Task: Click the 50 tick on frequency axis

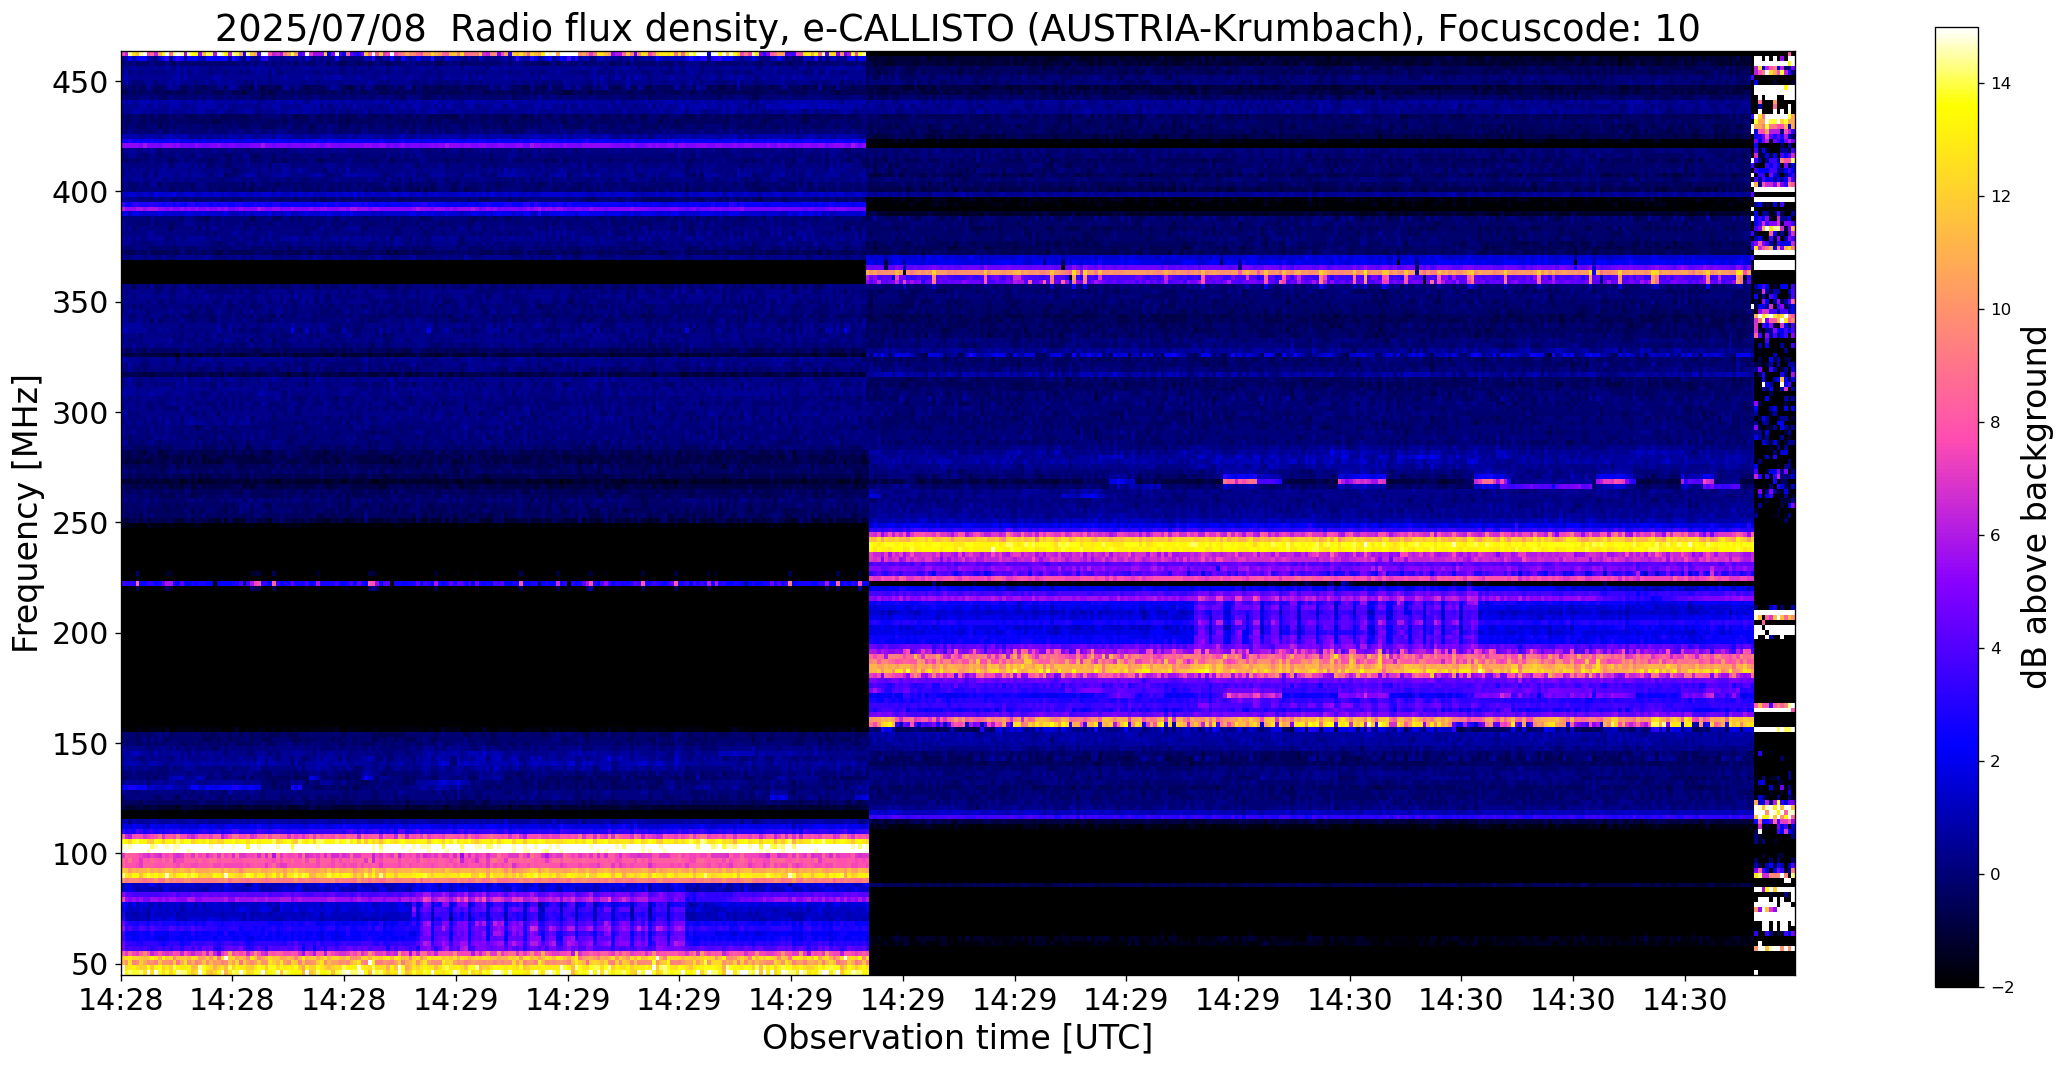Action: (x=88, y=965)
